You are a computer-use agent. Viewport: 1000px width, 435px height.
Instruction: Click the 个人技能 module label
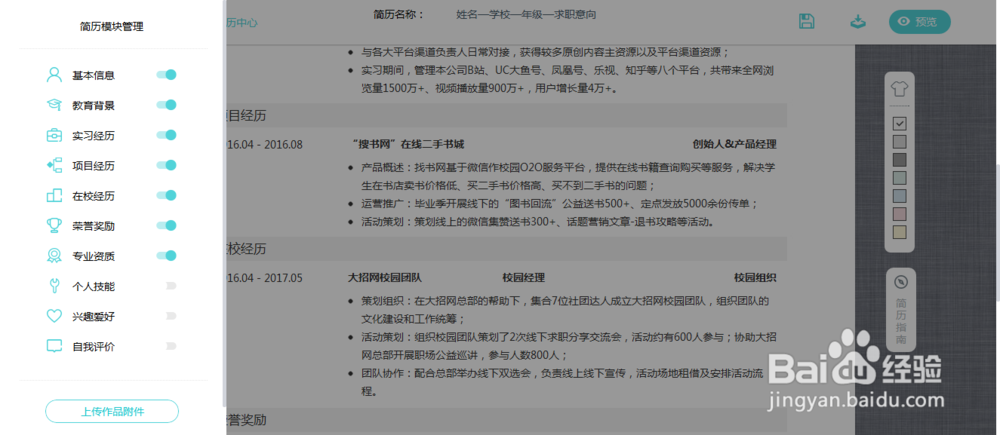tap(94, 286)
